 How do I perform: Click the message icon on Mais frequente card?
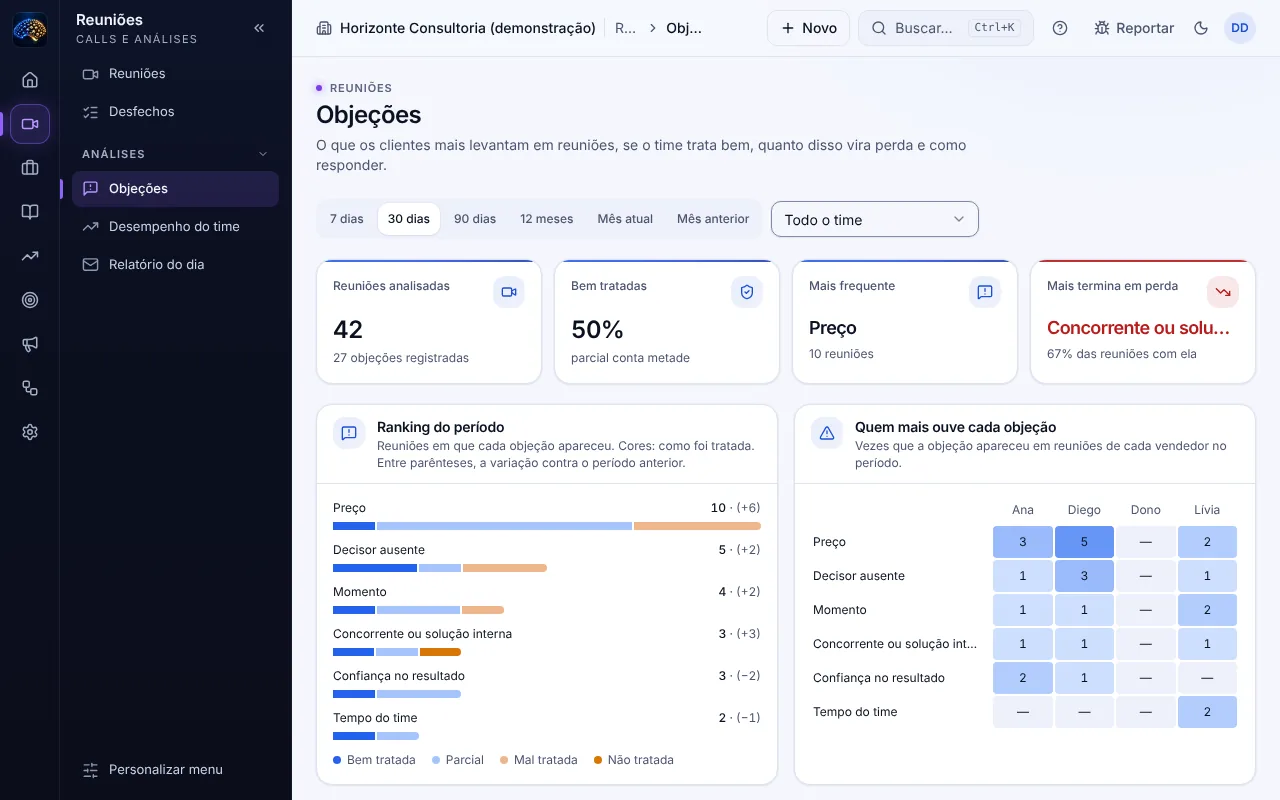point(985,292)
